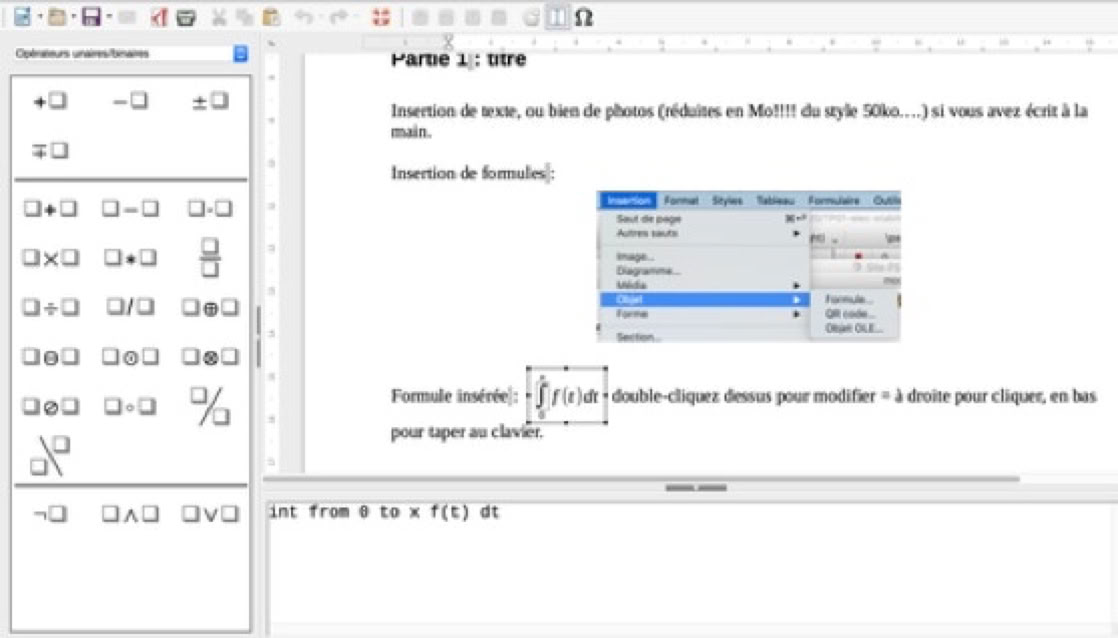
Task: Open the Omega symbols catalog
Action: [x=584, y=17]
